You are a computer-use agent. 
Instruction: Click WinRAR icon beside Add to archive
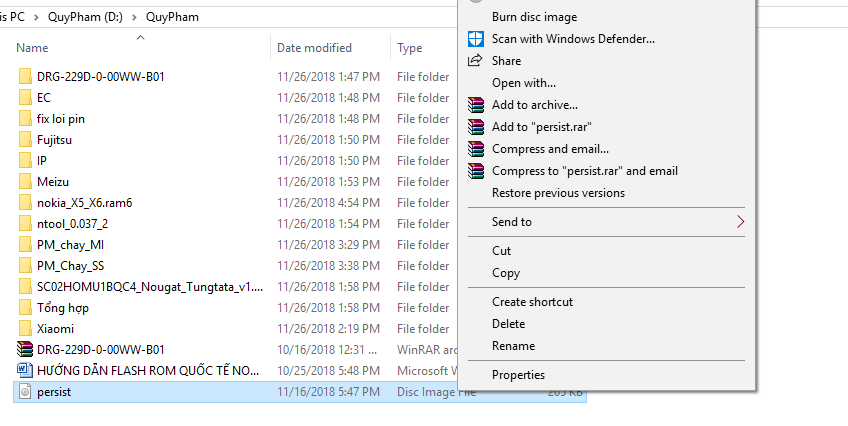[475, 105]
